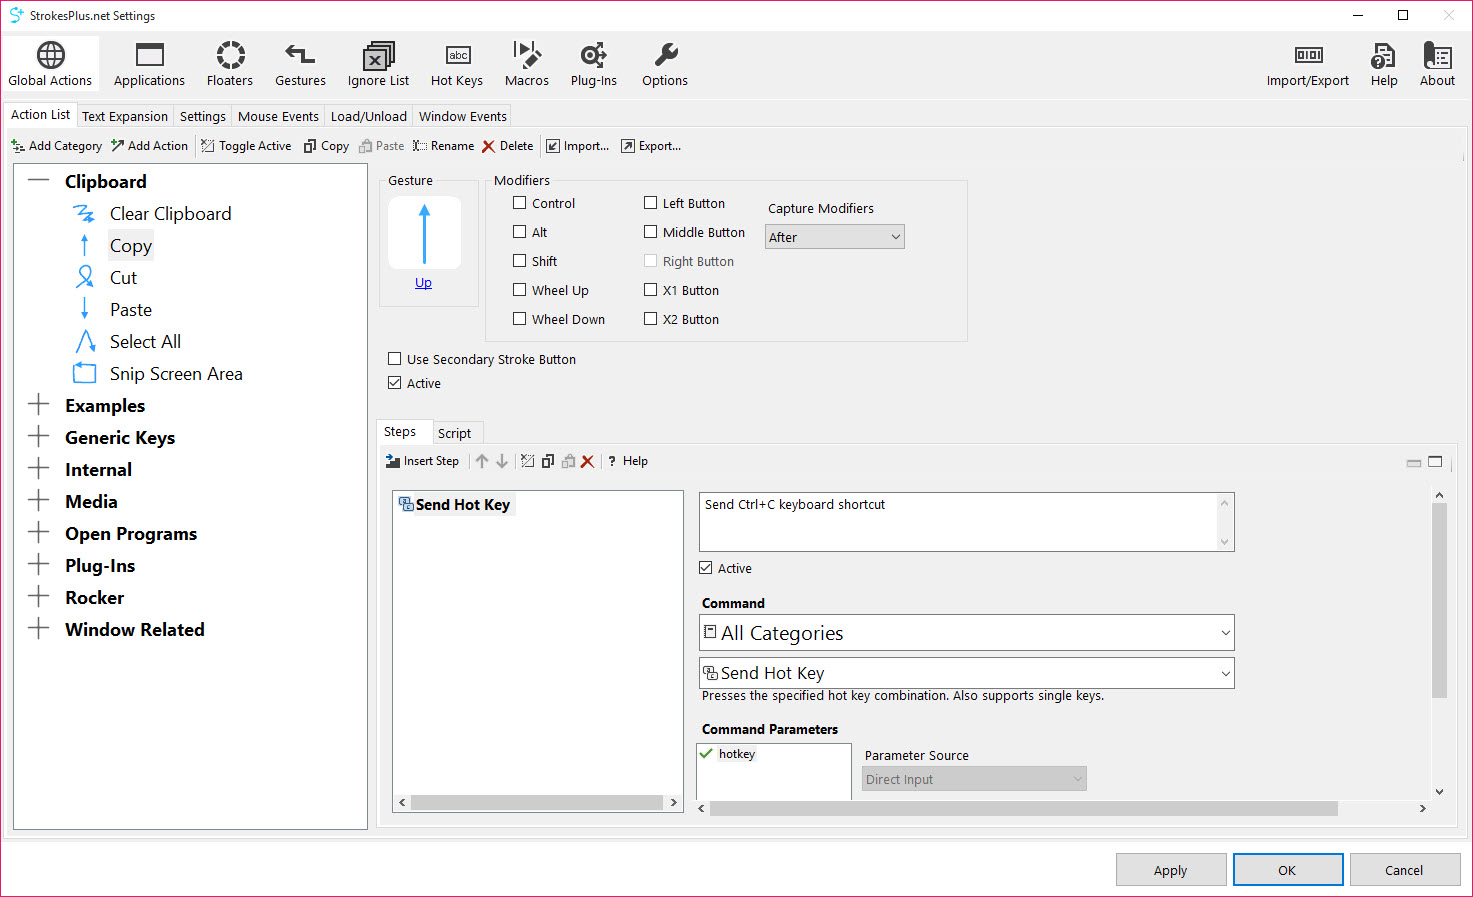The width and height of the screenshot is (1473, 897).
Task: Expand the Generic Keys category
Action: pos(39,437)
